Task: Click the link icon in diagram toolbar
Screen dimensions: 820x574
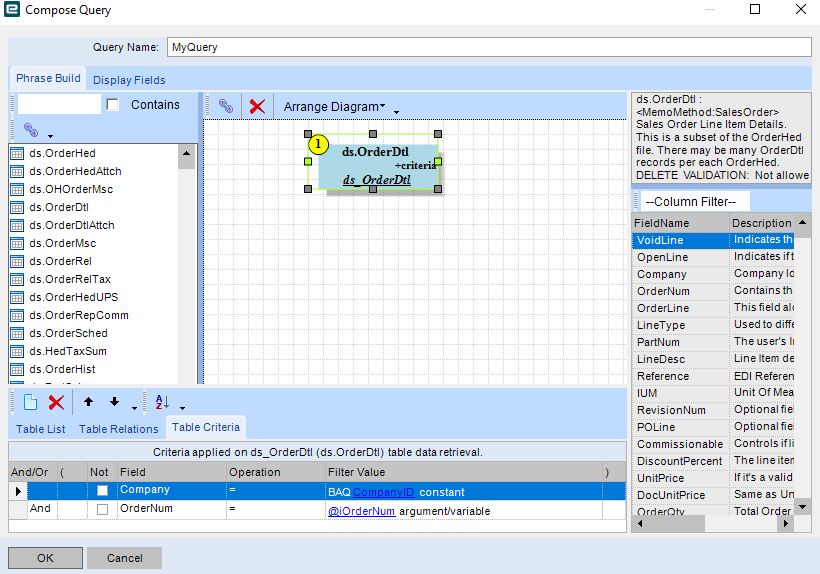Action: pyautogui.click(x=226, y=106)
